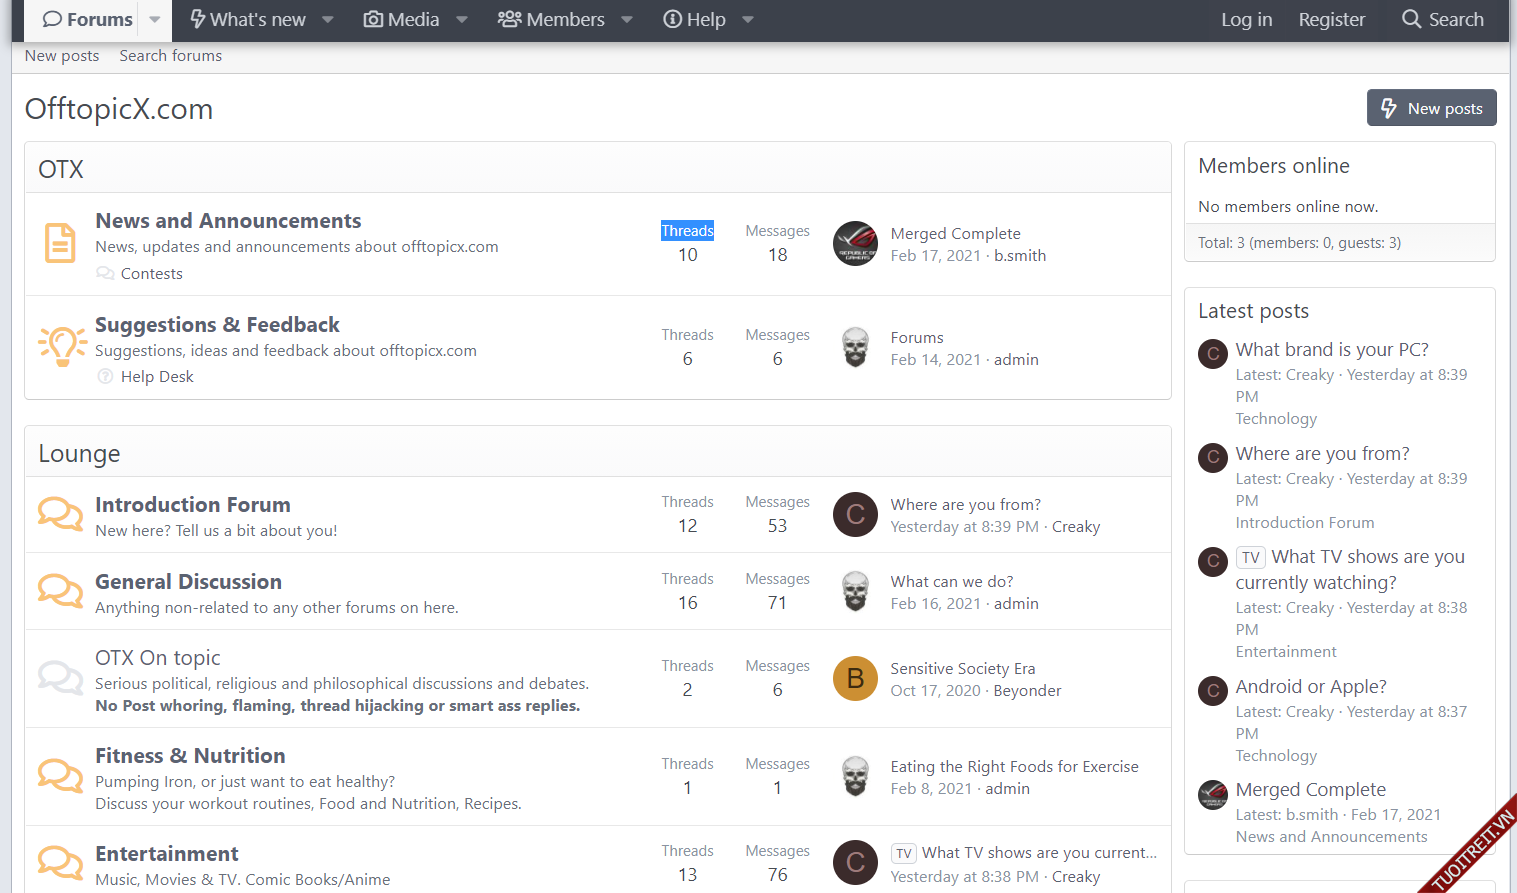Open the Search forums tab

[170, 56]
